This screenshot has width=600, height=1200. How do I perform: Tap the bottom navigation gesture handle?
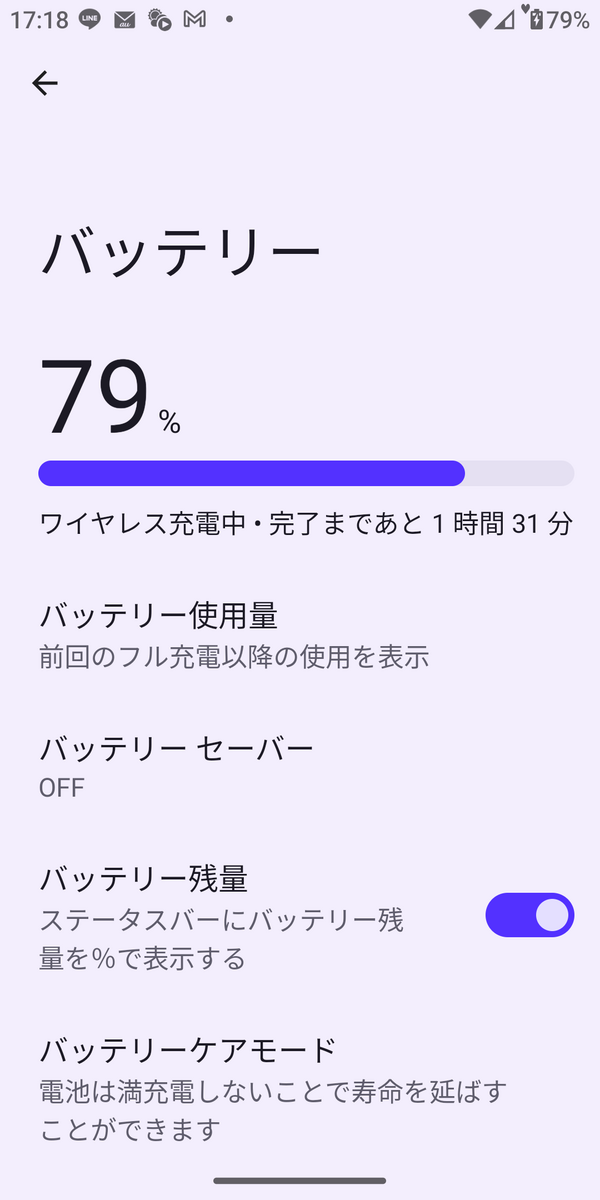click(300, 1181)
